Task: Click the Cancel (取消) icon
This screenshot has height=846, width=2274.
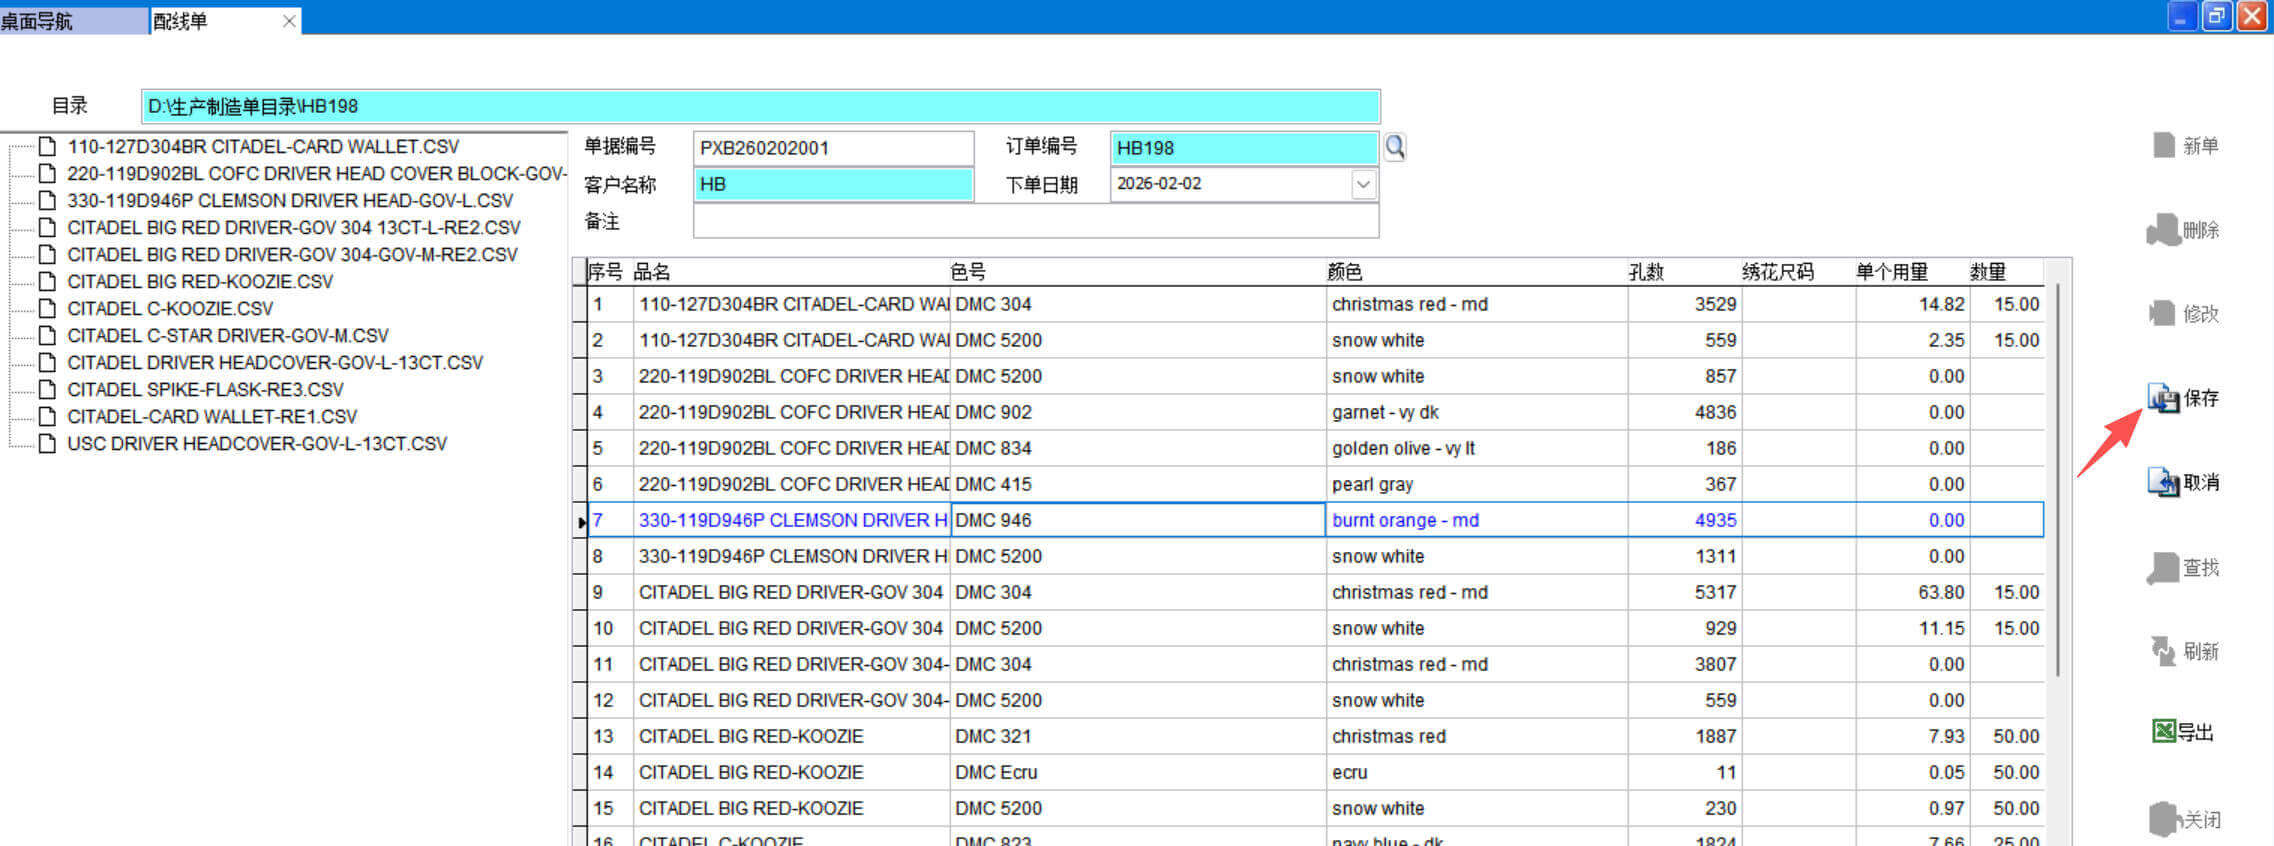Action: click(2163, 482)
